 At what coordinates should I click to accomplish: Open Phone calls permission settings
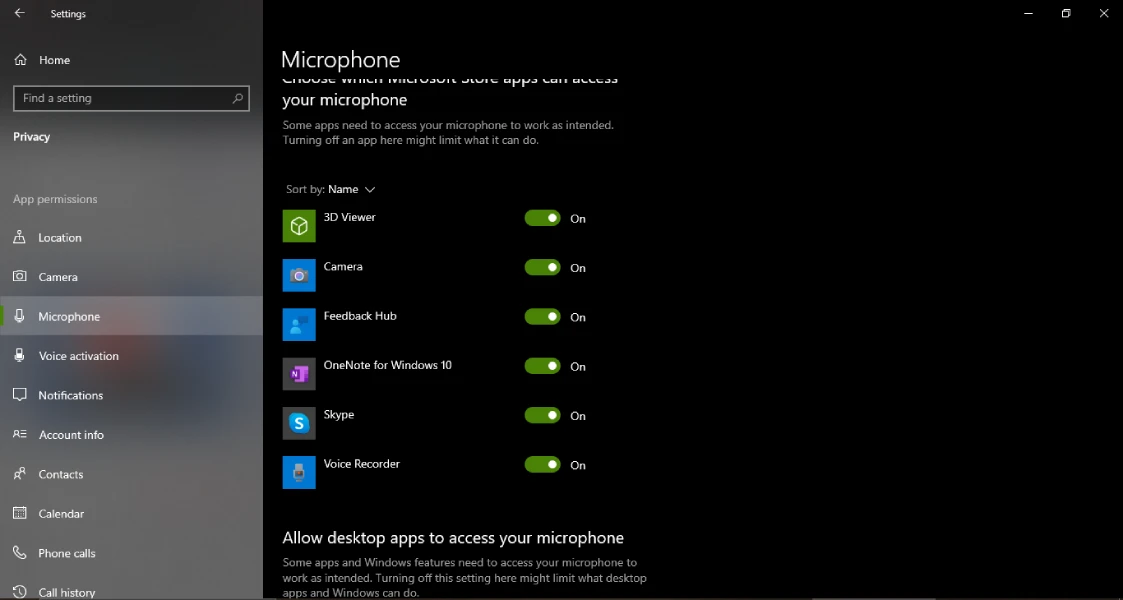67,553
